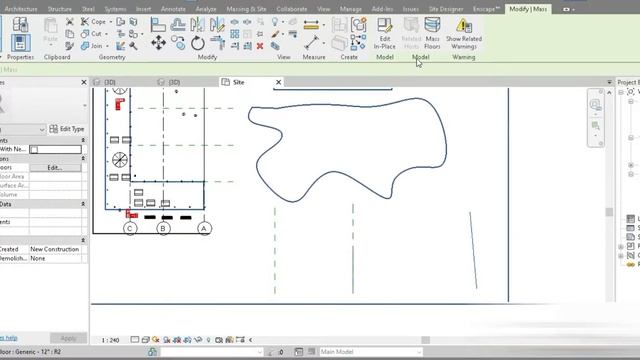
Task: Select Cut geometry tool
Action: (91, 34)
